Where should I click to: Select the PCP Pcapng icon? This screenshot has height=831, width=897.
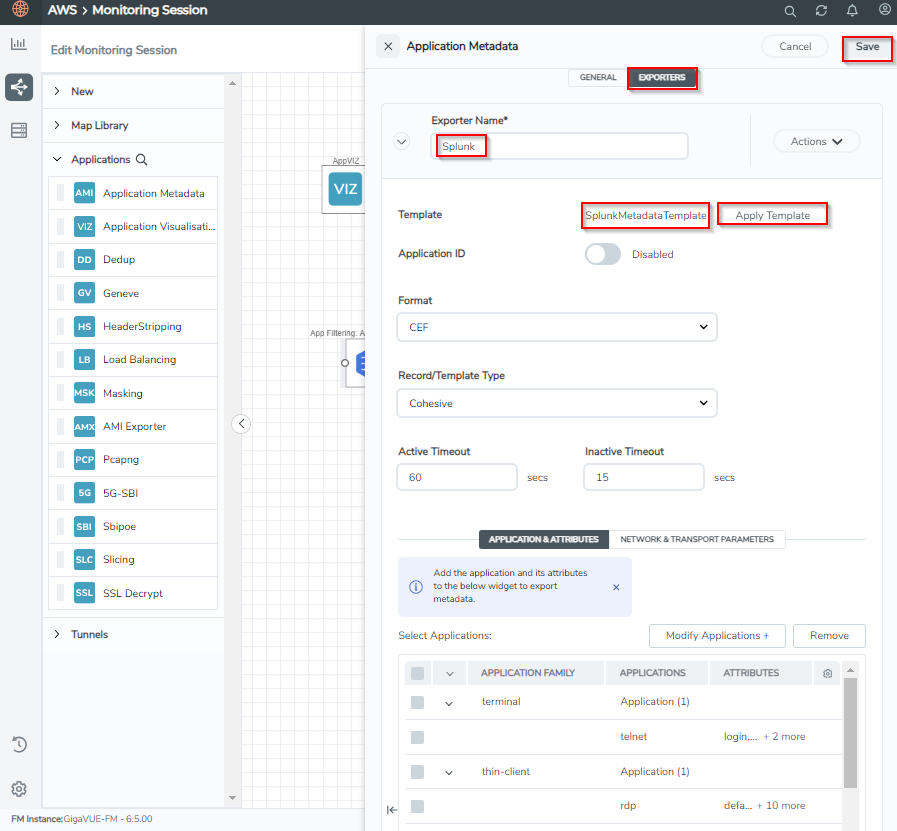[x=84, y=460]
